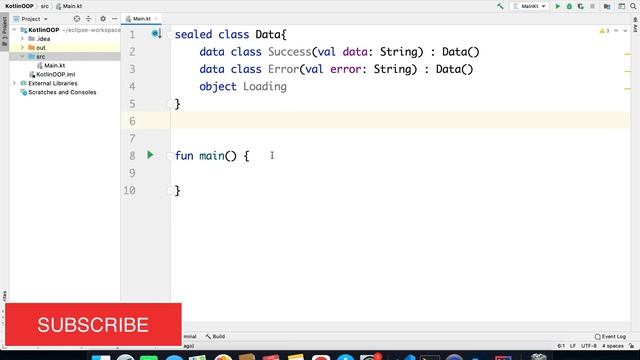Place cursor on empty line 6

(x=400, y=121)
